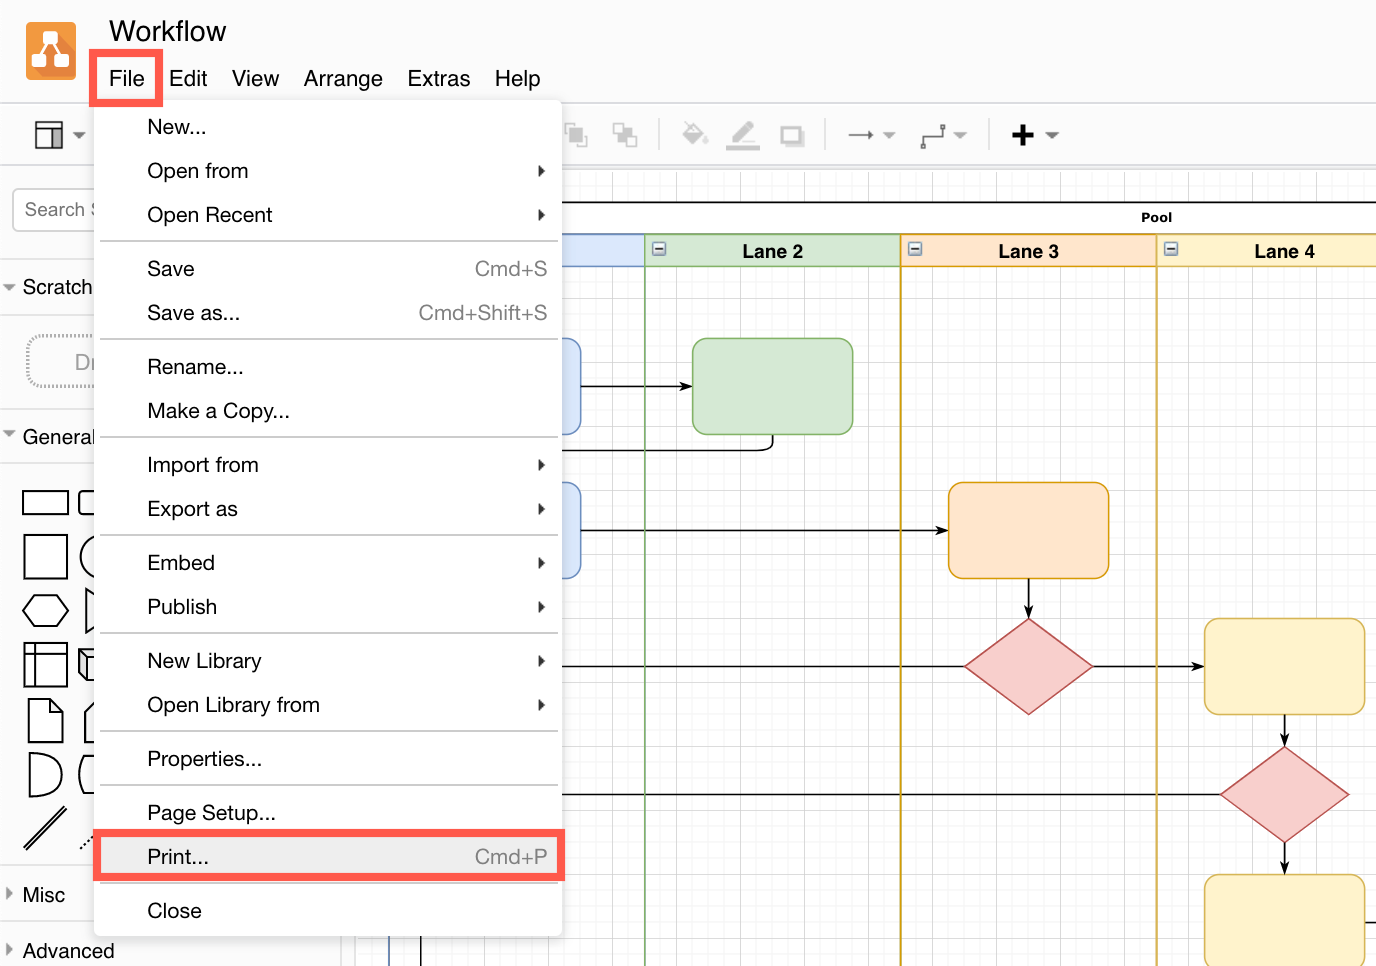Click the page view layout icon
This screenshot has height=966, width=1376.
click(x=47, y=134)
